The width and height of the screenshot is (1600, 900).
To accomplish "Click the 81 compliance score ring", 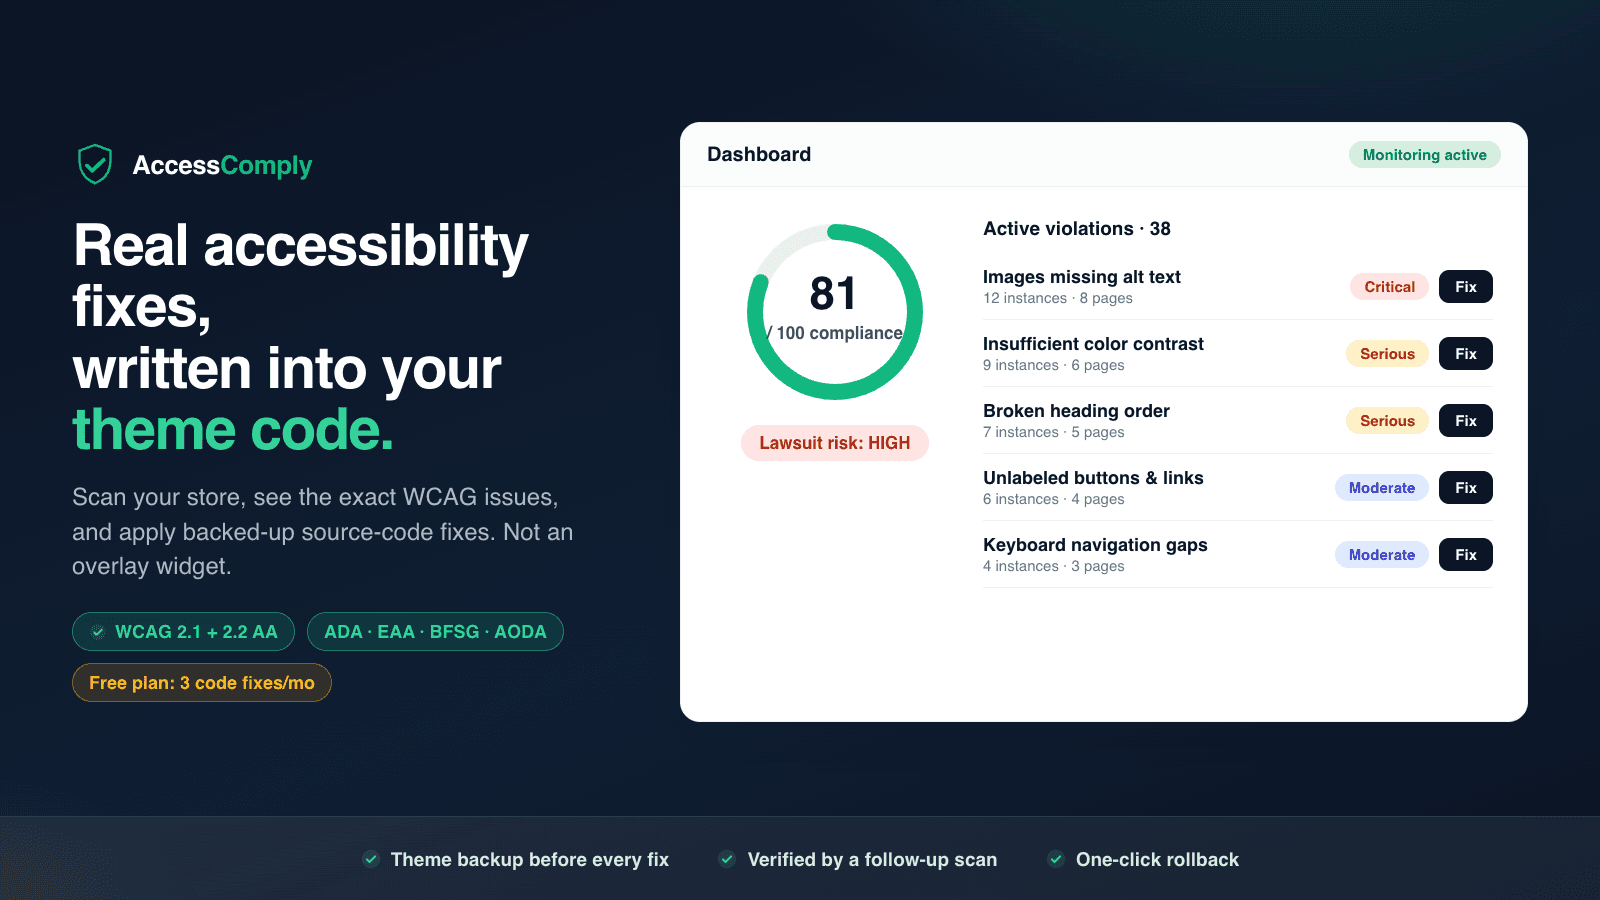I will pos(835,312).
